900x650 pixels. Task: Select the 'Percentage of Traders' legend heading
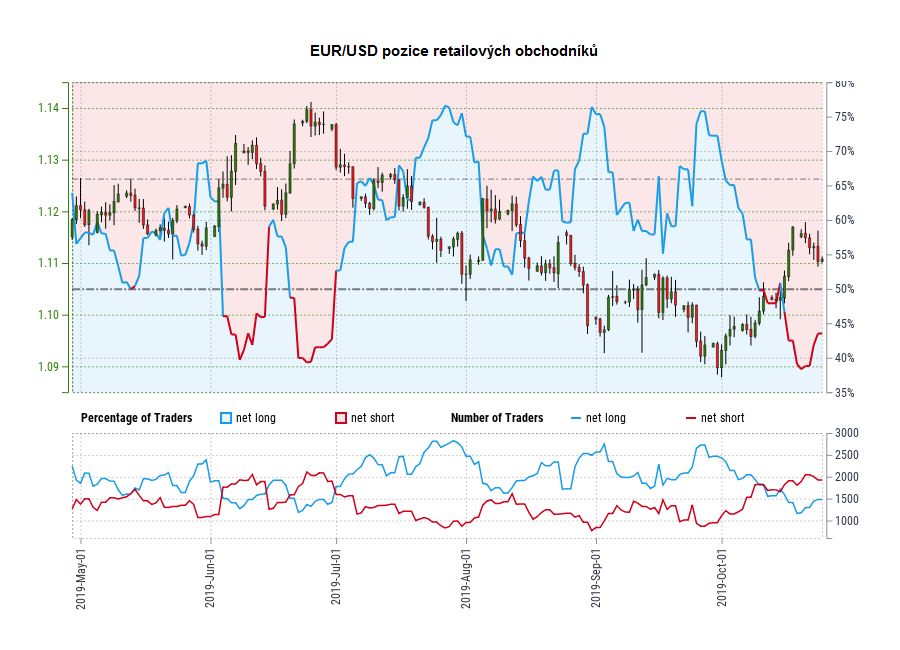pyautogui.click(x=137, y=418)
